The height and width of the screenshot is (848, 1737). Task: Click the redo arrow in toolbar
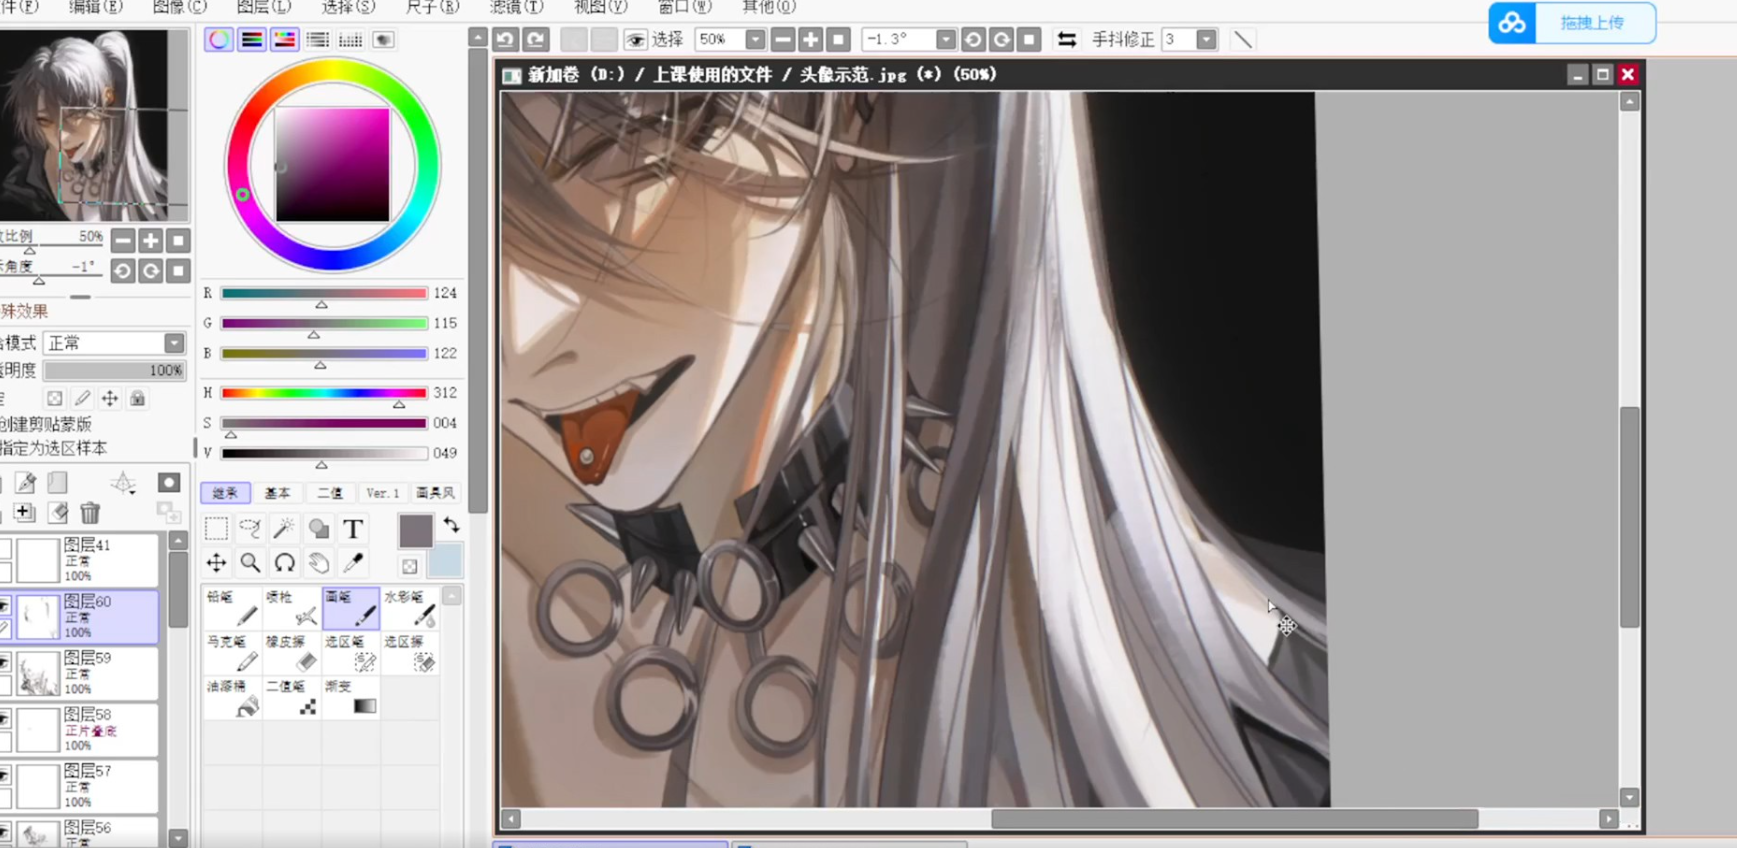535,39
